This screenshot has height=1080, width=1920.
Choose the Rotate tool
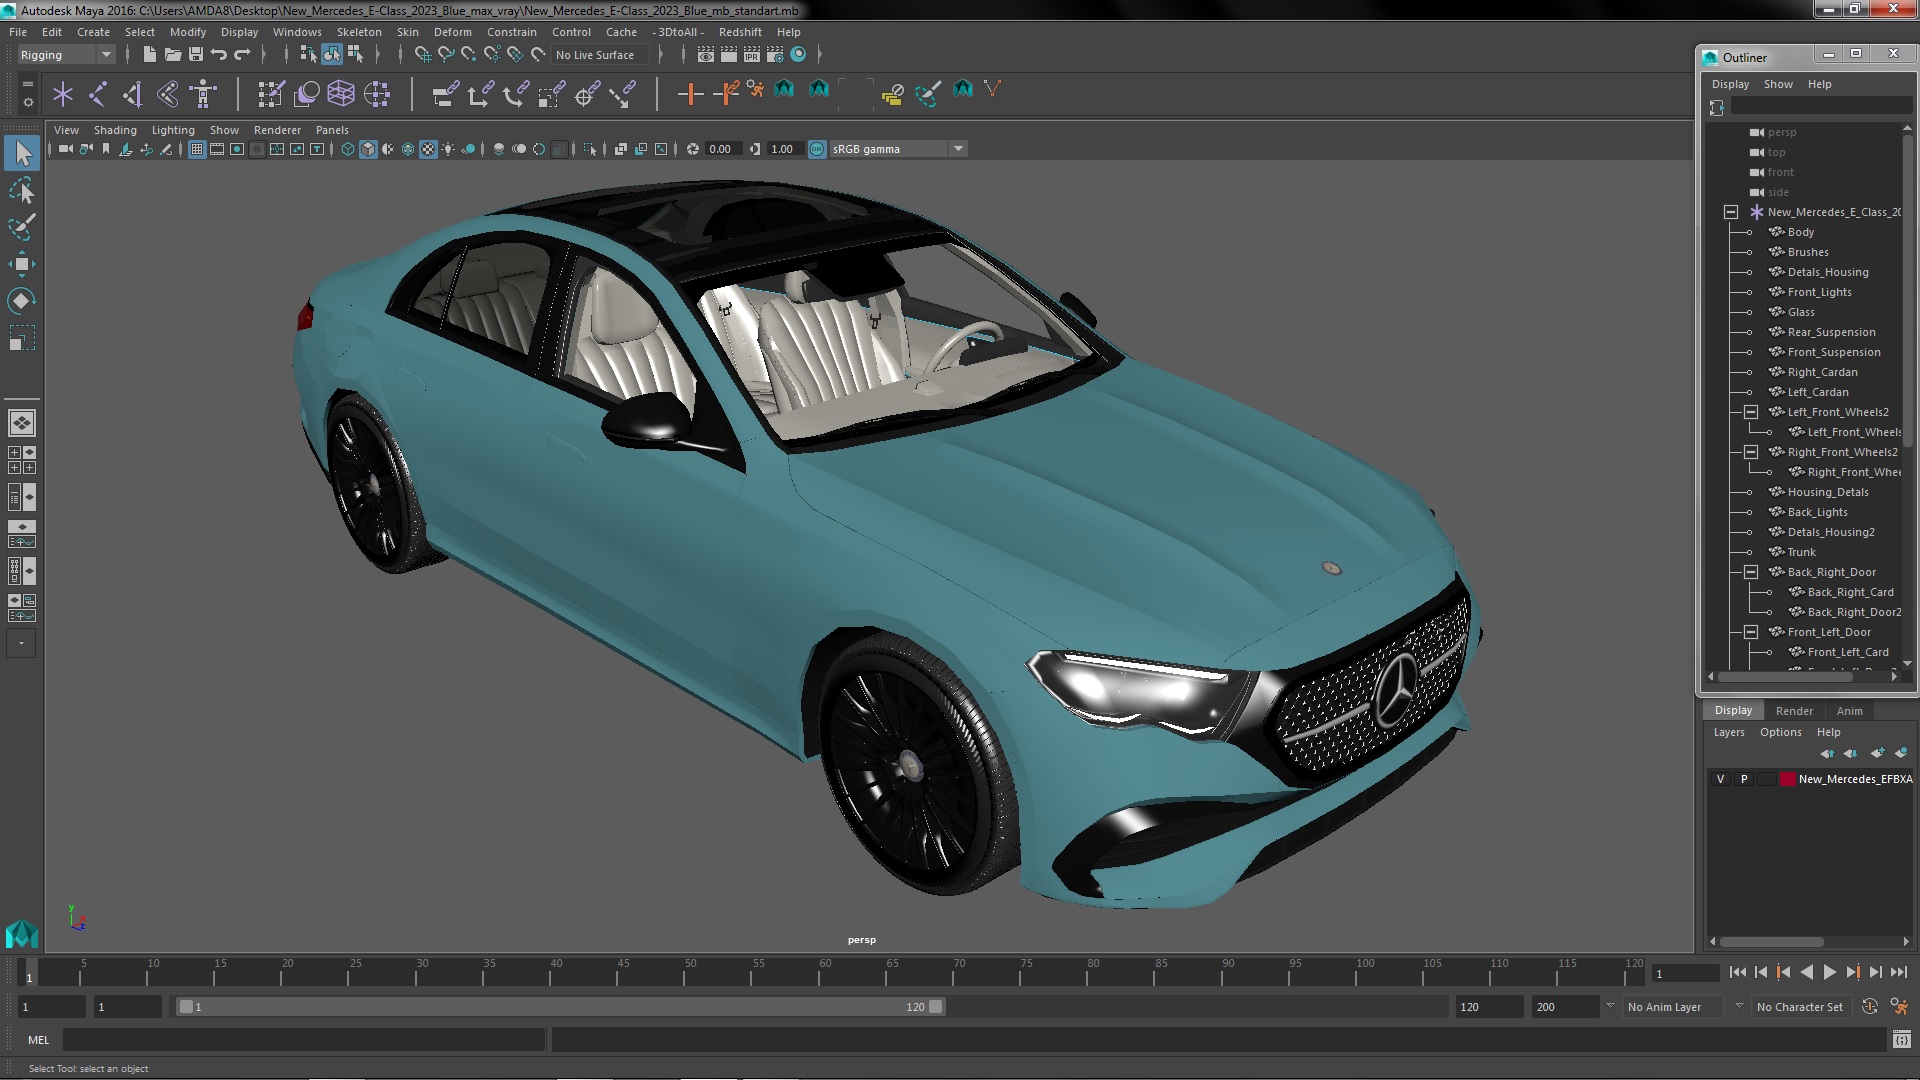click(x=22, y=301)
